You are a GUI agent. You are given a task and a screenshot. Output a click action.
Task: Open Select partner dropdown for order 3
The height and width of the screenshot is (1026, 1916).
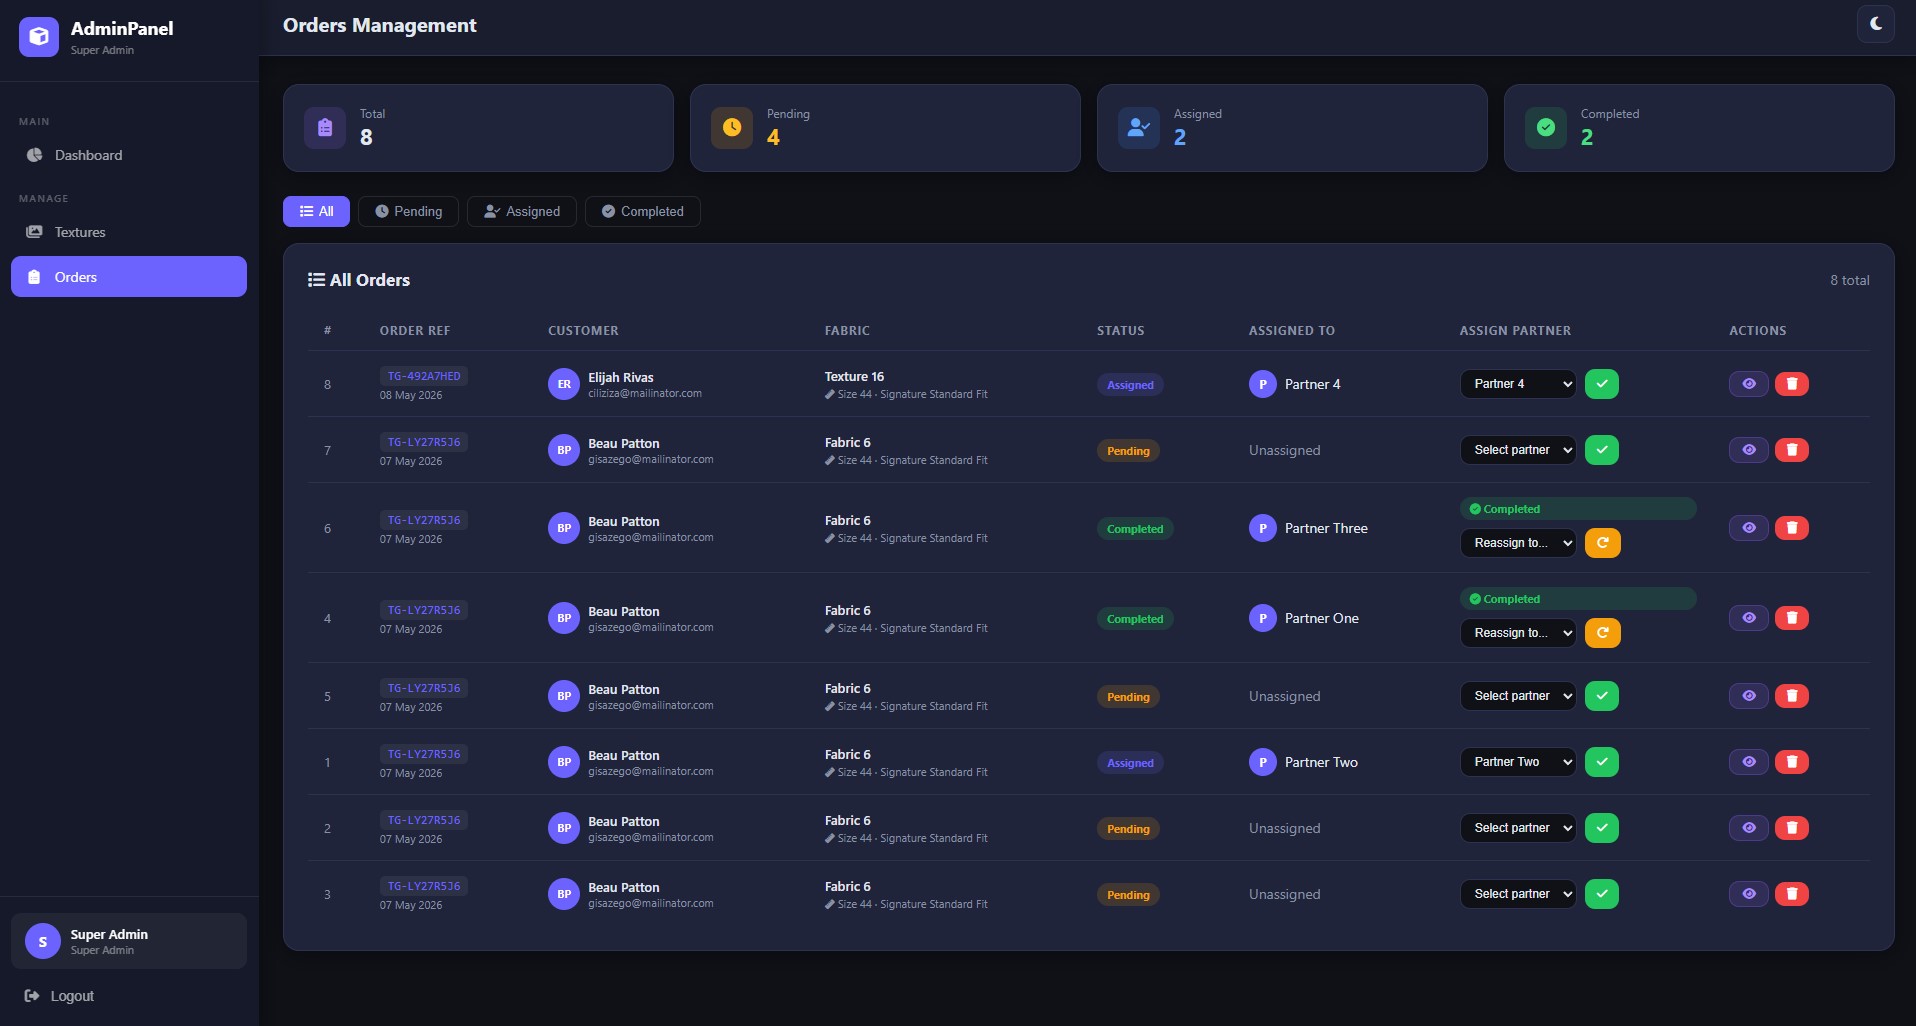(1518, 894)
